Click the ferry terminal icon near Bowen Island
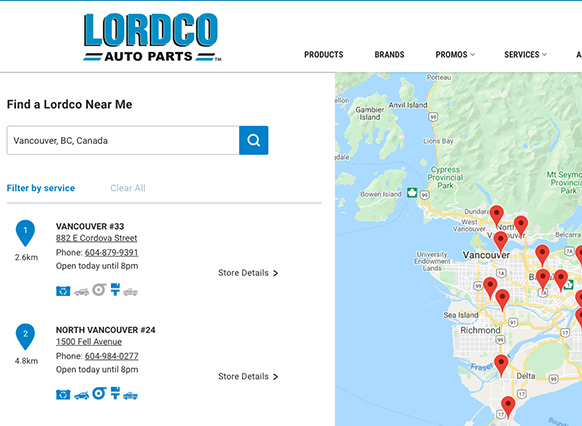The image size is (582, 426). 412,193
